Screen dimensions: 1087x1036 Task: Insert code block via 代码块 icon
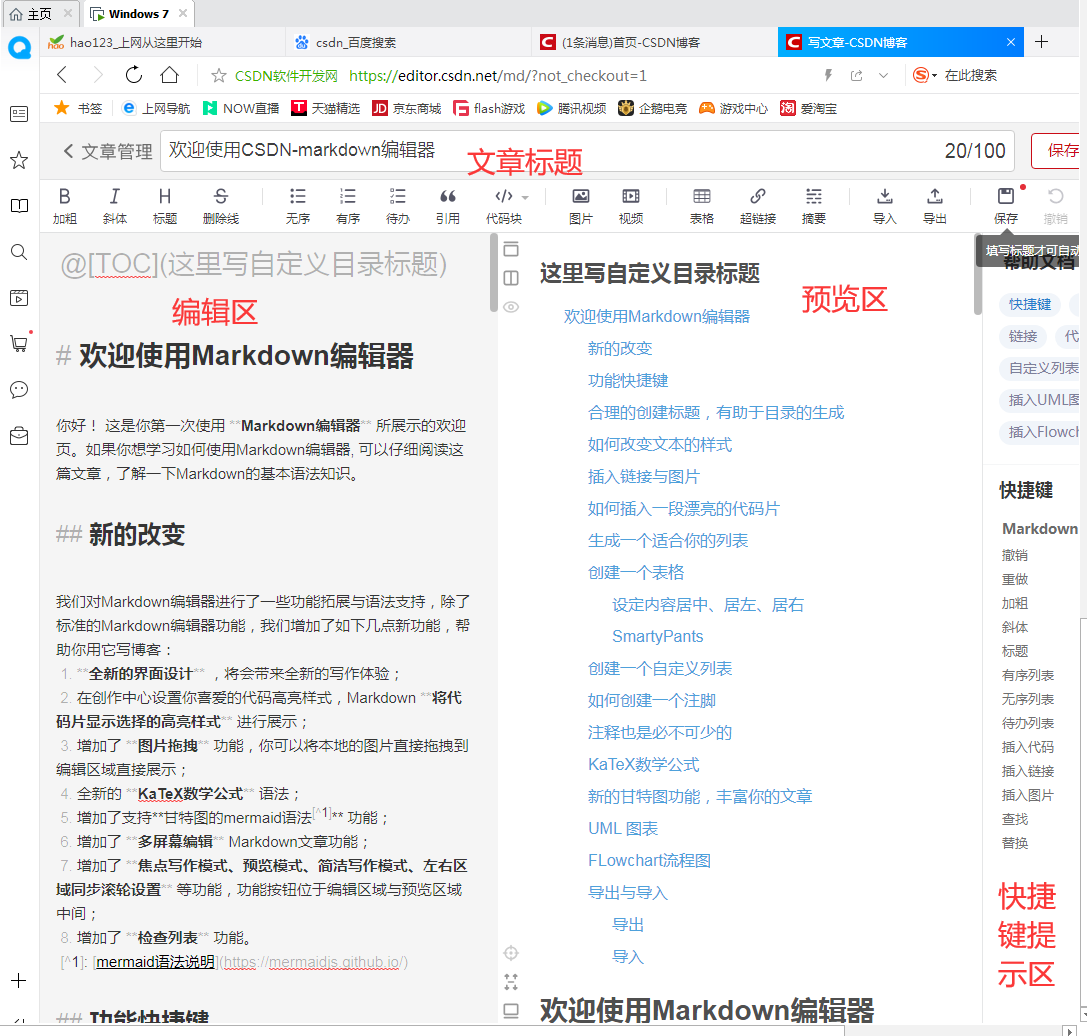tap(503, 206)
